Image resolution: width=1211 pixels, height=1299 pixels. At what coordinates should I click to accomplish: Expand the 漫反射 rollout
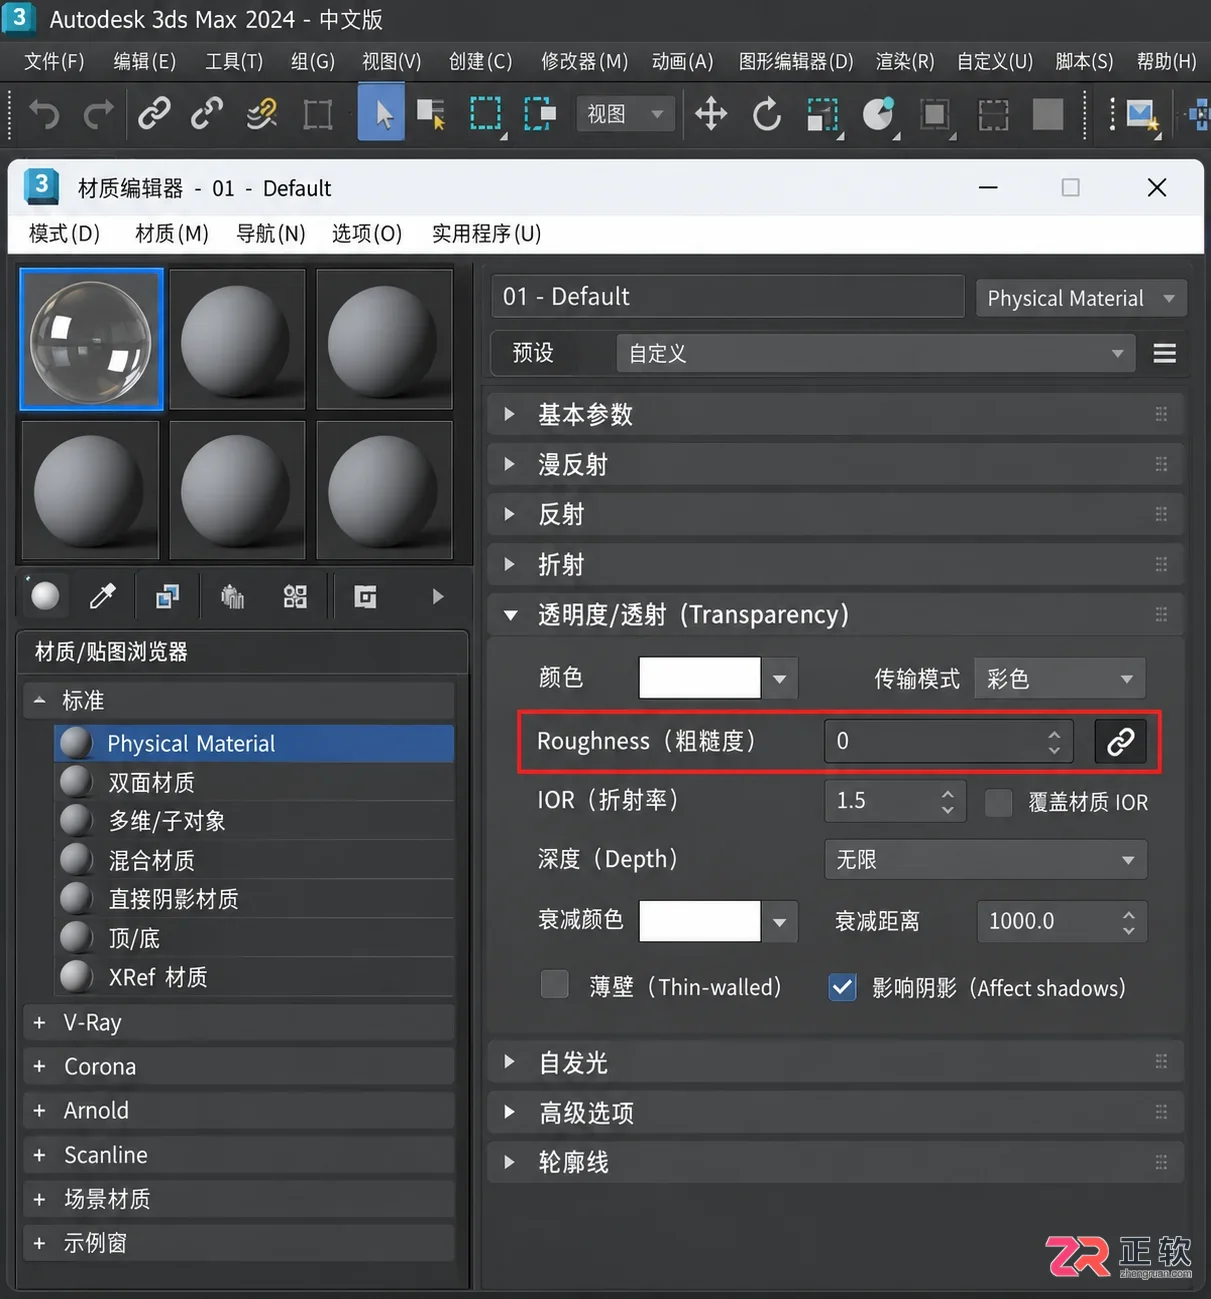pyautogui.click(x=835, y=464)
